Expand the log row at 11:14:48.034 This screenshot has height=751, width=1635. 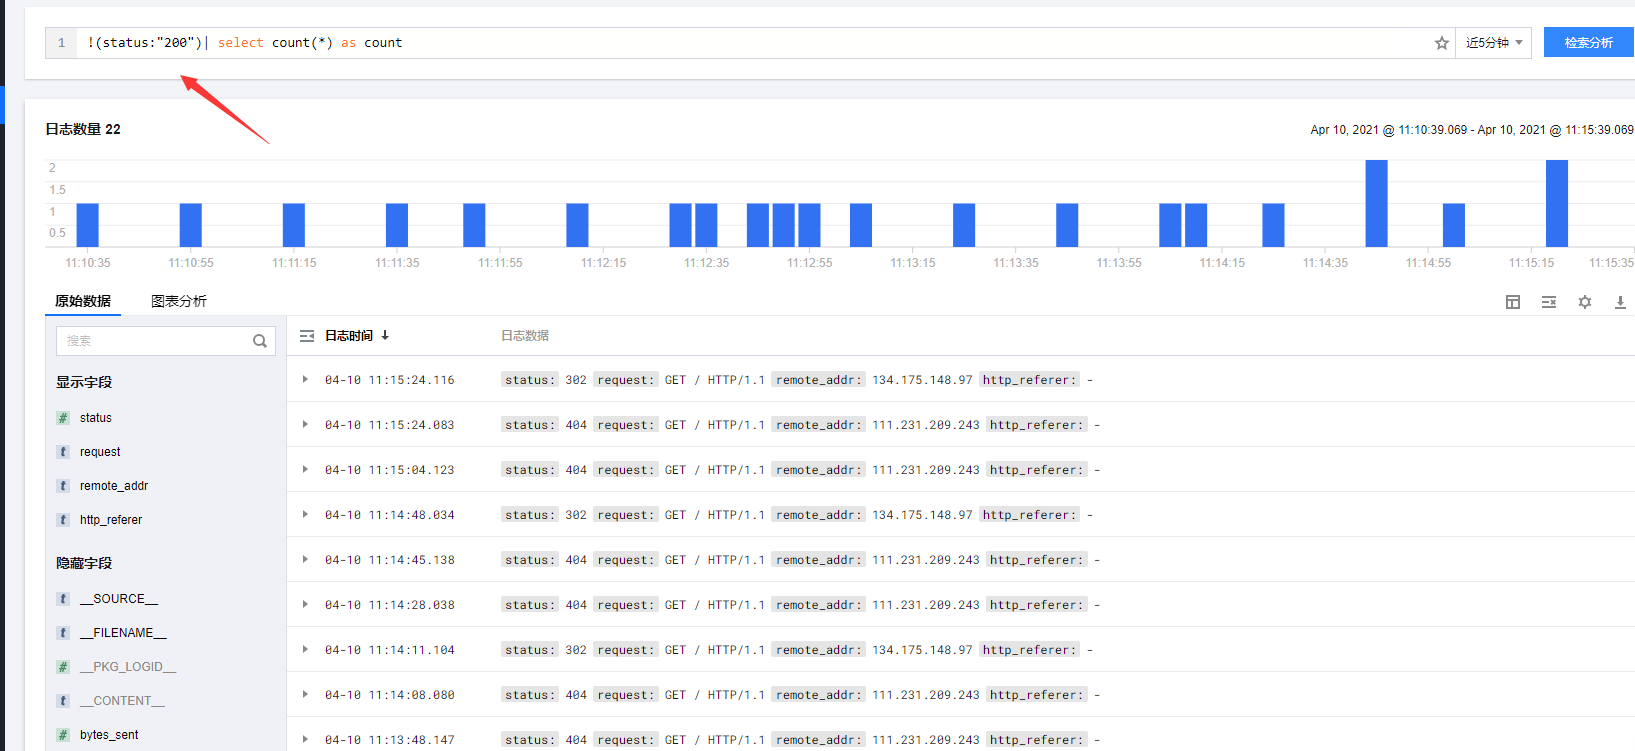click(x=305, y=514)
